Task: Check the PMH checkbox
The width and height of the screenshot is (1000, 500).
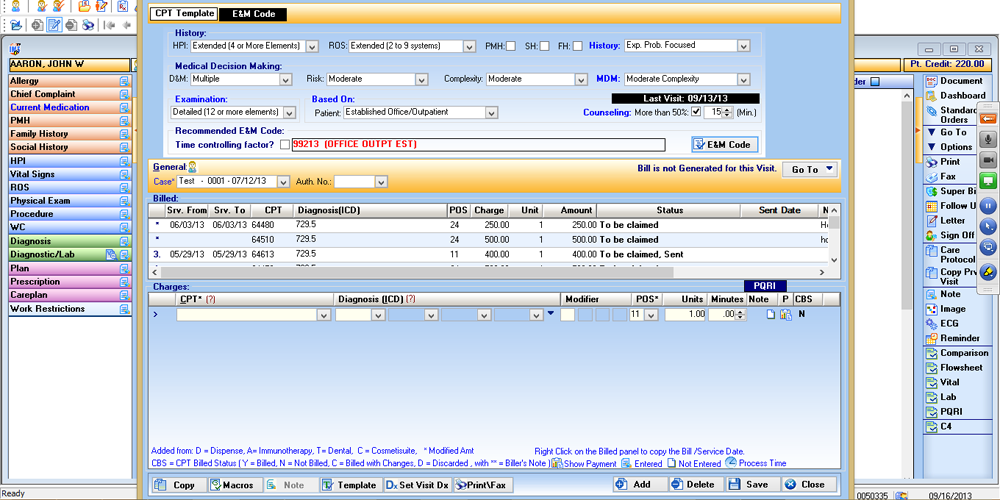Action: pyautogui.click(x=511, y=46)
